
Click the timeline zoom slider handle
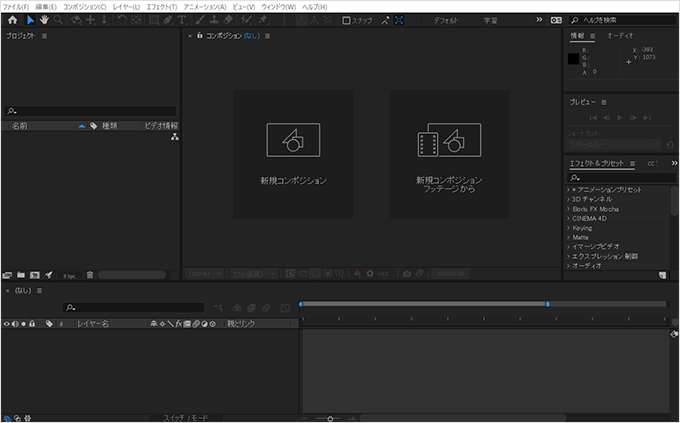[330, 419]
